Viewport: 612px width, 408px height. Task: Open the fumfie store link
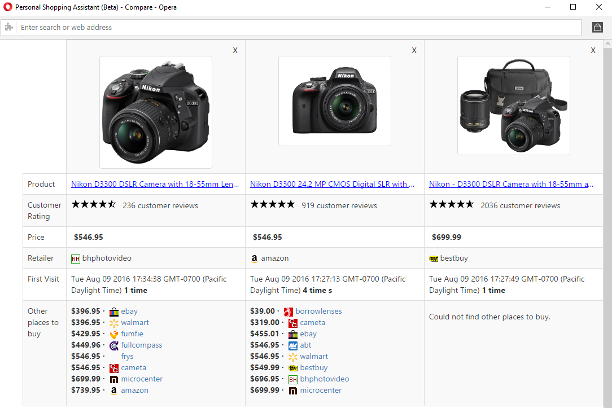[132, 334]
